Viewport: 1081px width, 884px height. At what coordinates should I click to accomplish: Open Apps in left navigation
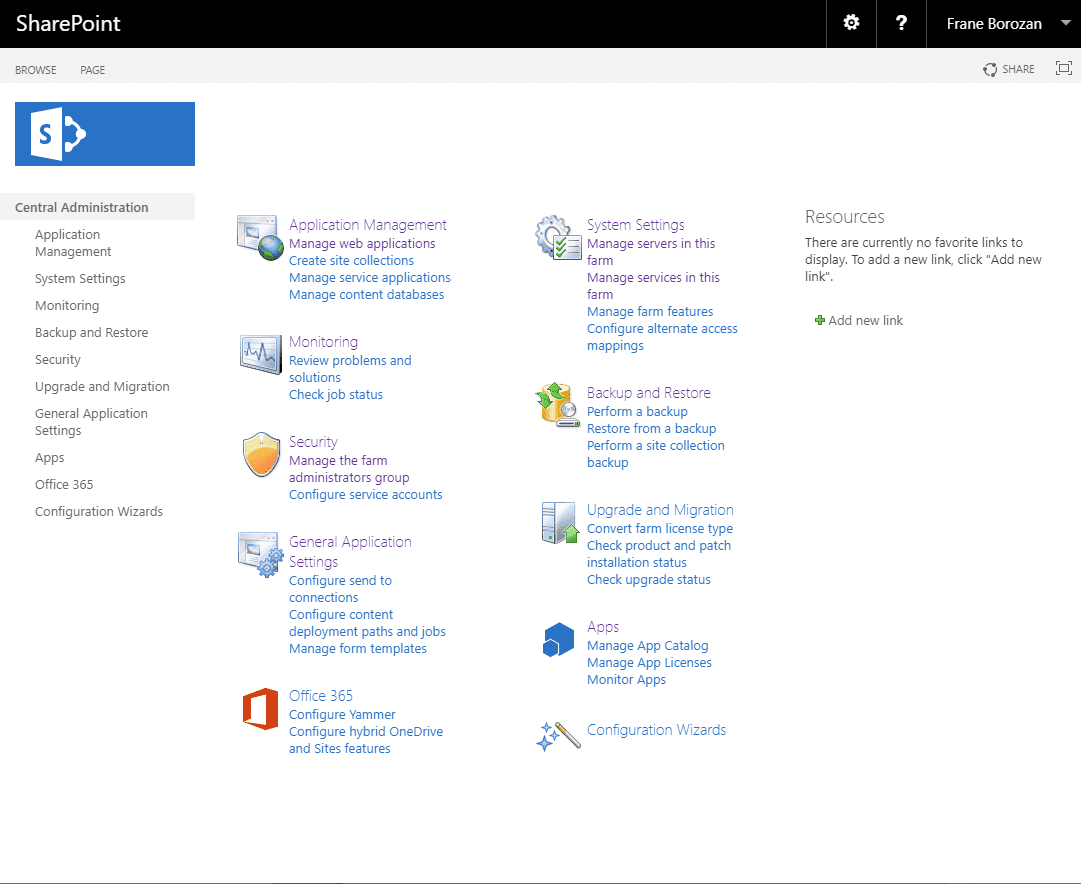pos(50,457)
